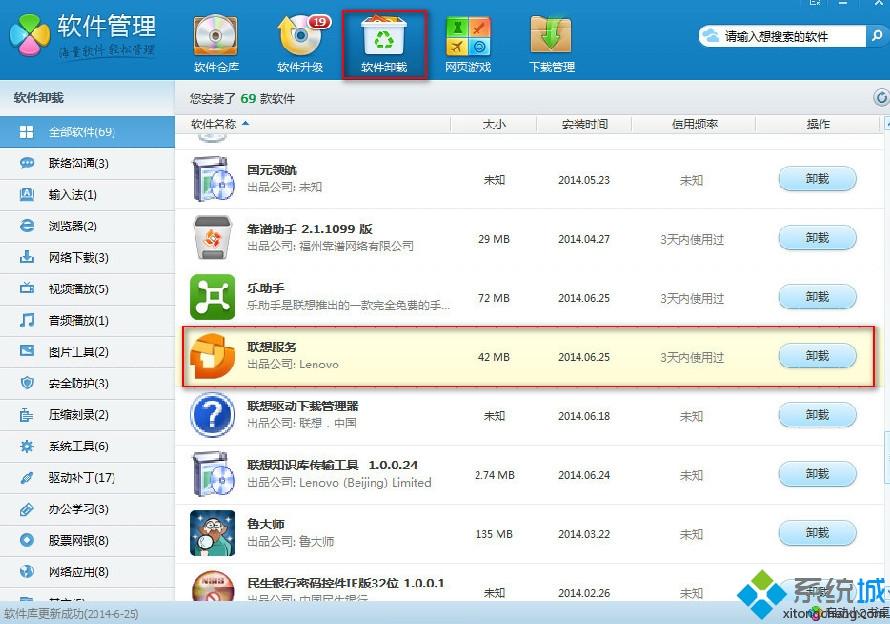The height and width of the screenshot is (624, 890).
Task: Select 联络沟通(3) category
Action: (x=87, y=164)
